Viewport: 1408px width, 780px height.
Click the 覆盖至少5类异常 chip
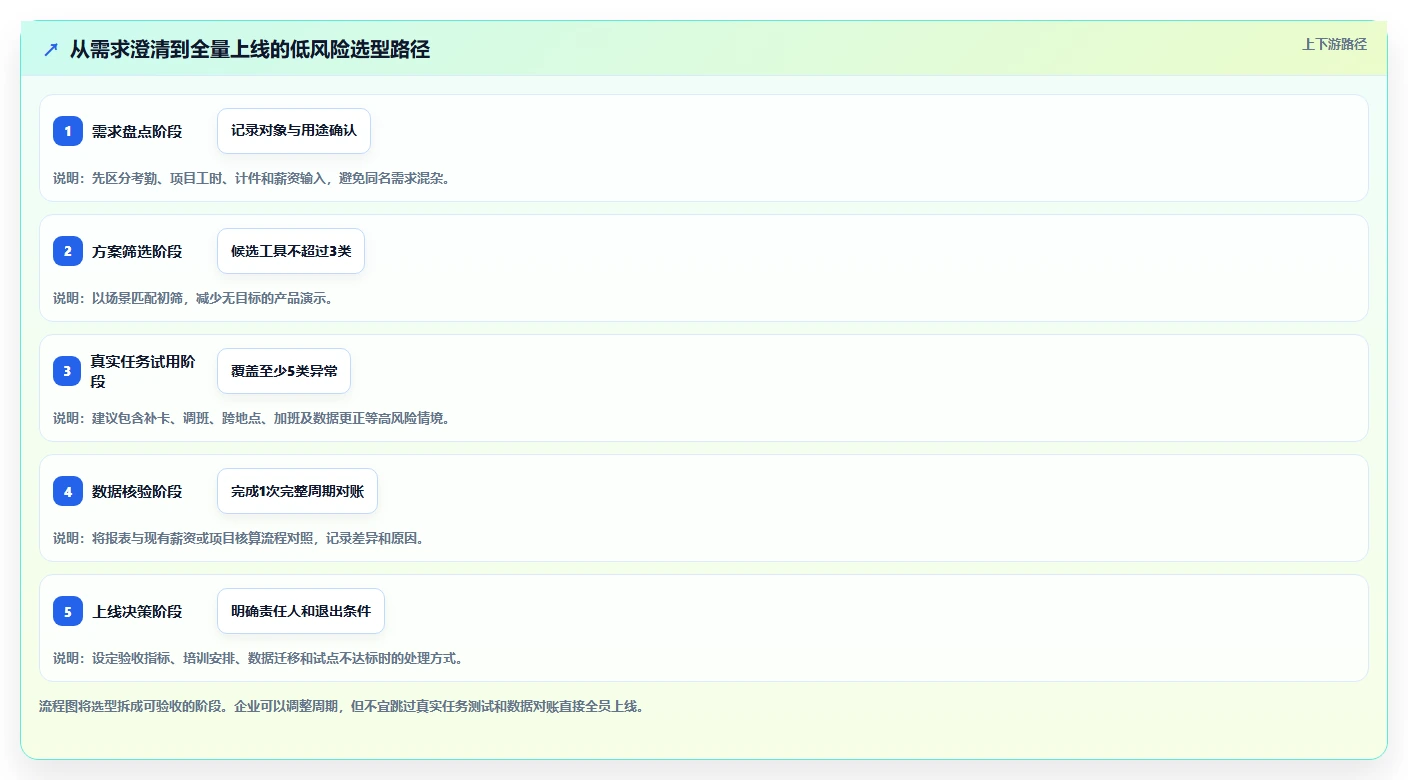284,371
